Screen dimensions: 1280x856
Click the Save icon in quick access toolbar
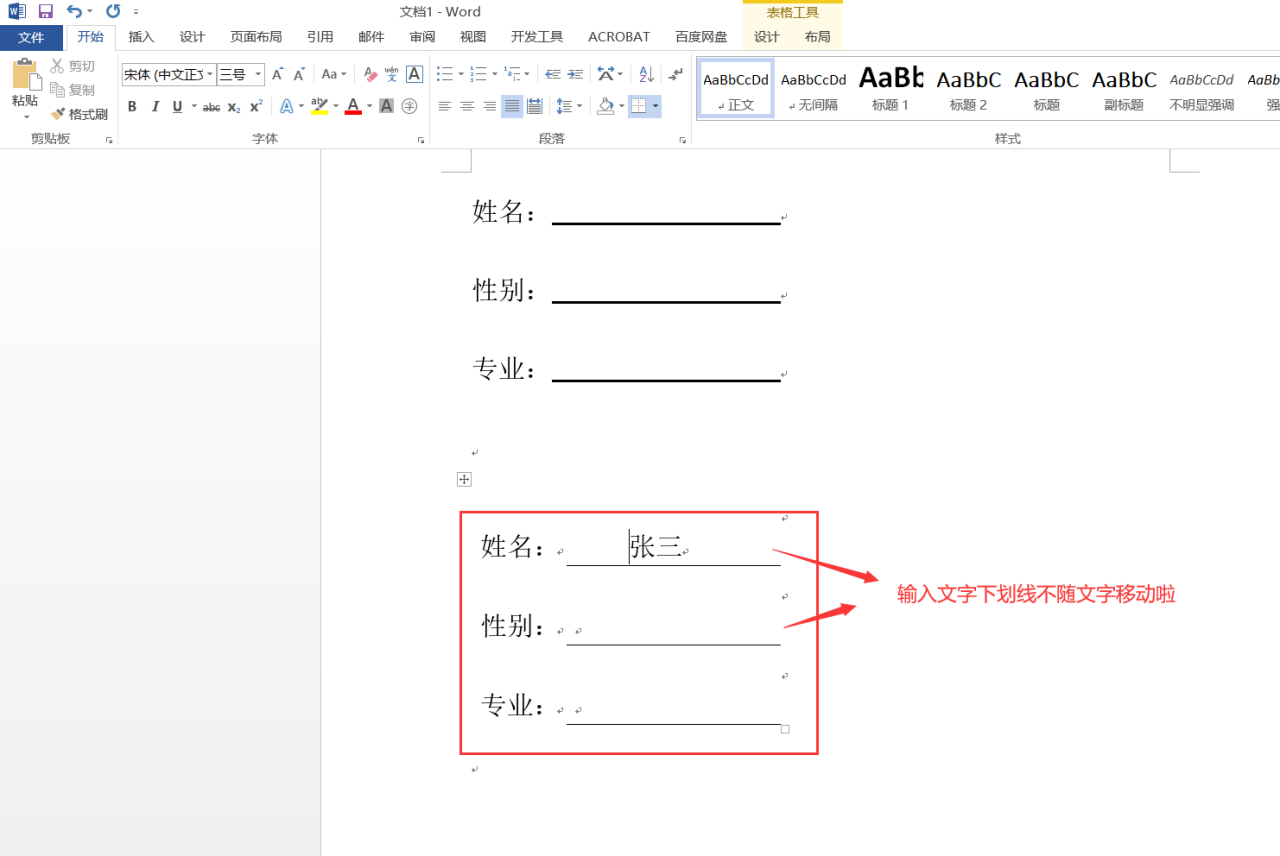point(45,11)
